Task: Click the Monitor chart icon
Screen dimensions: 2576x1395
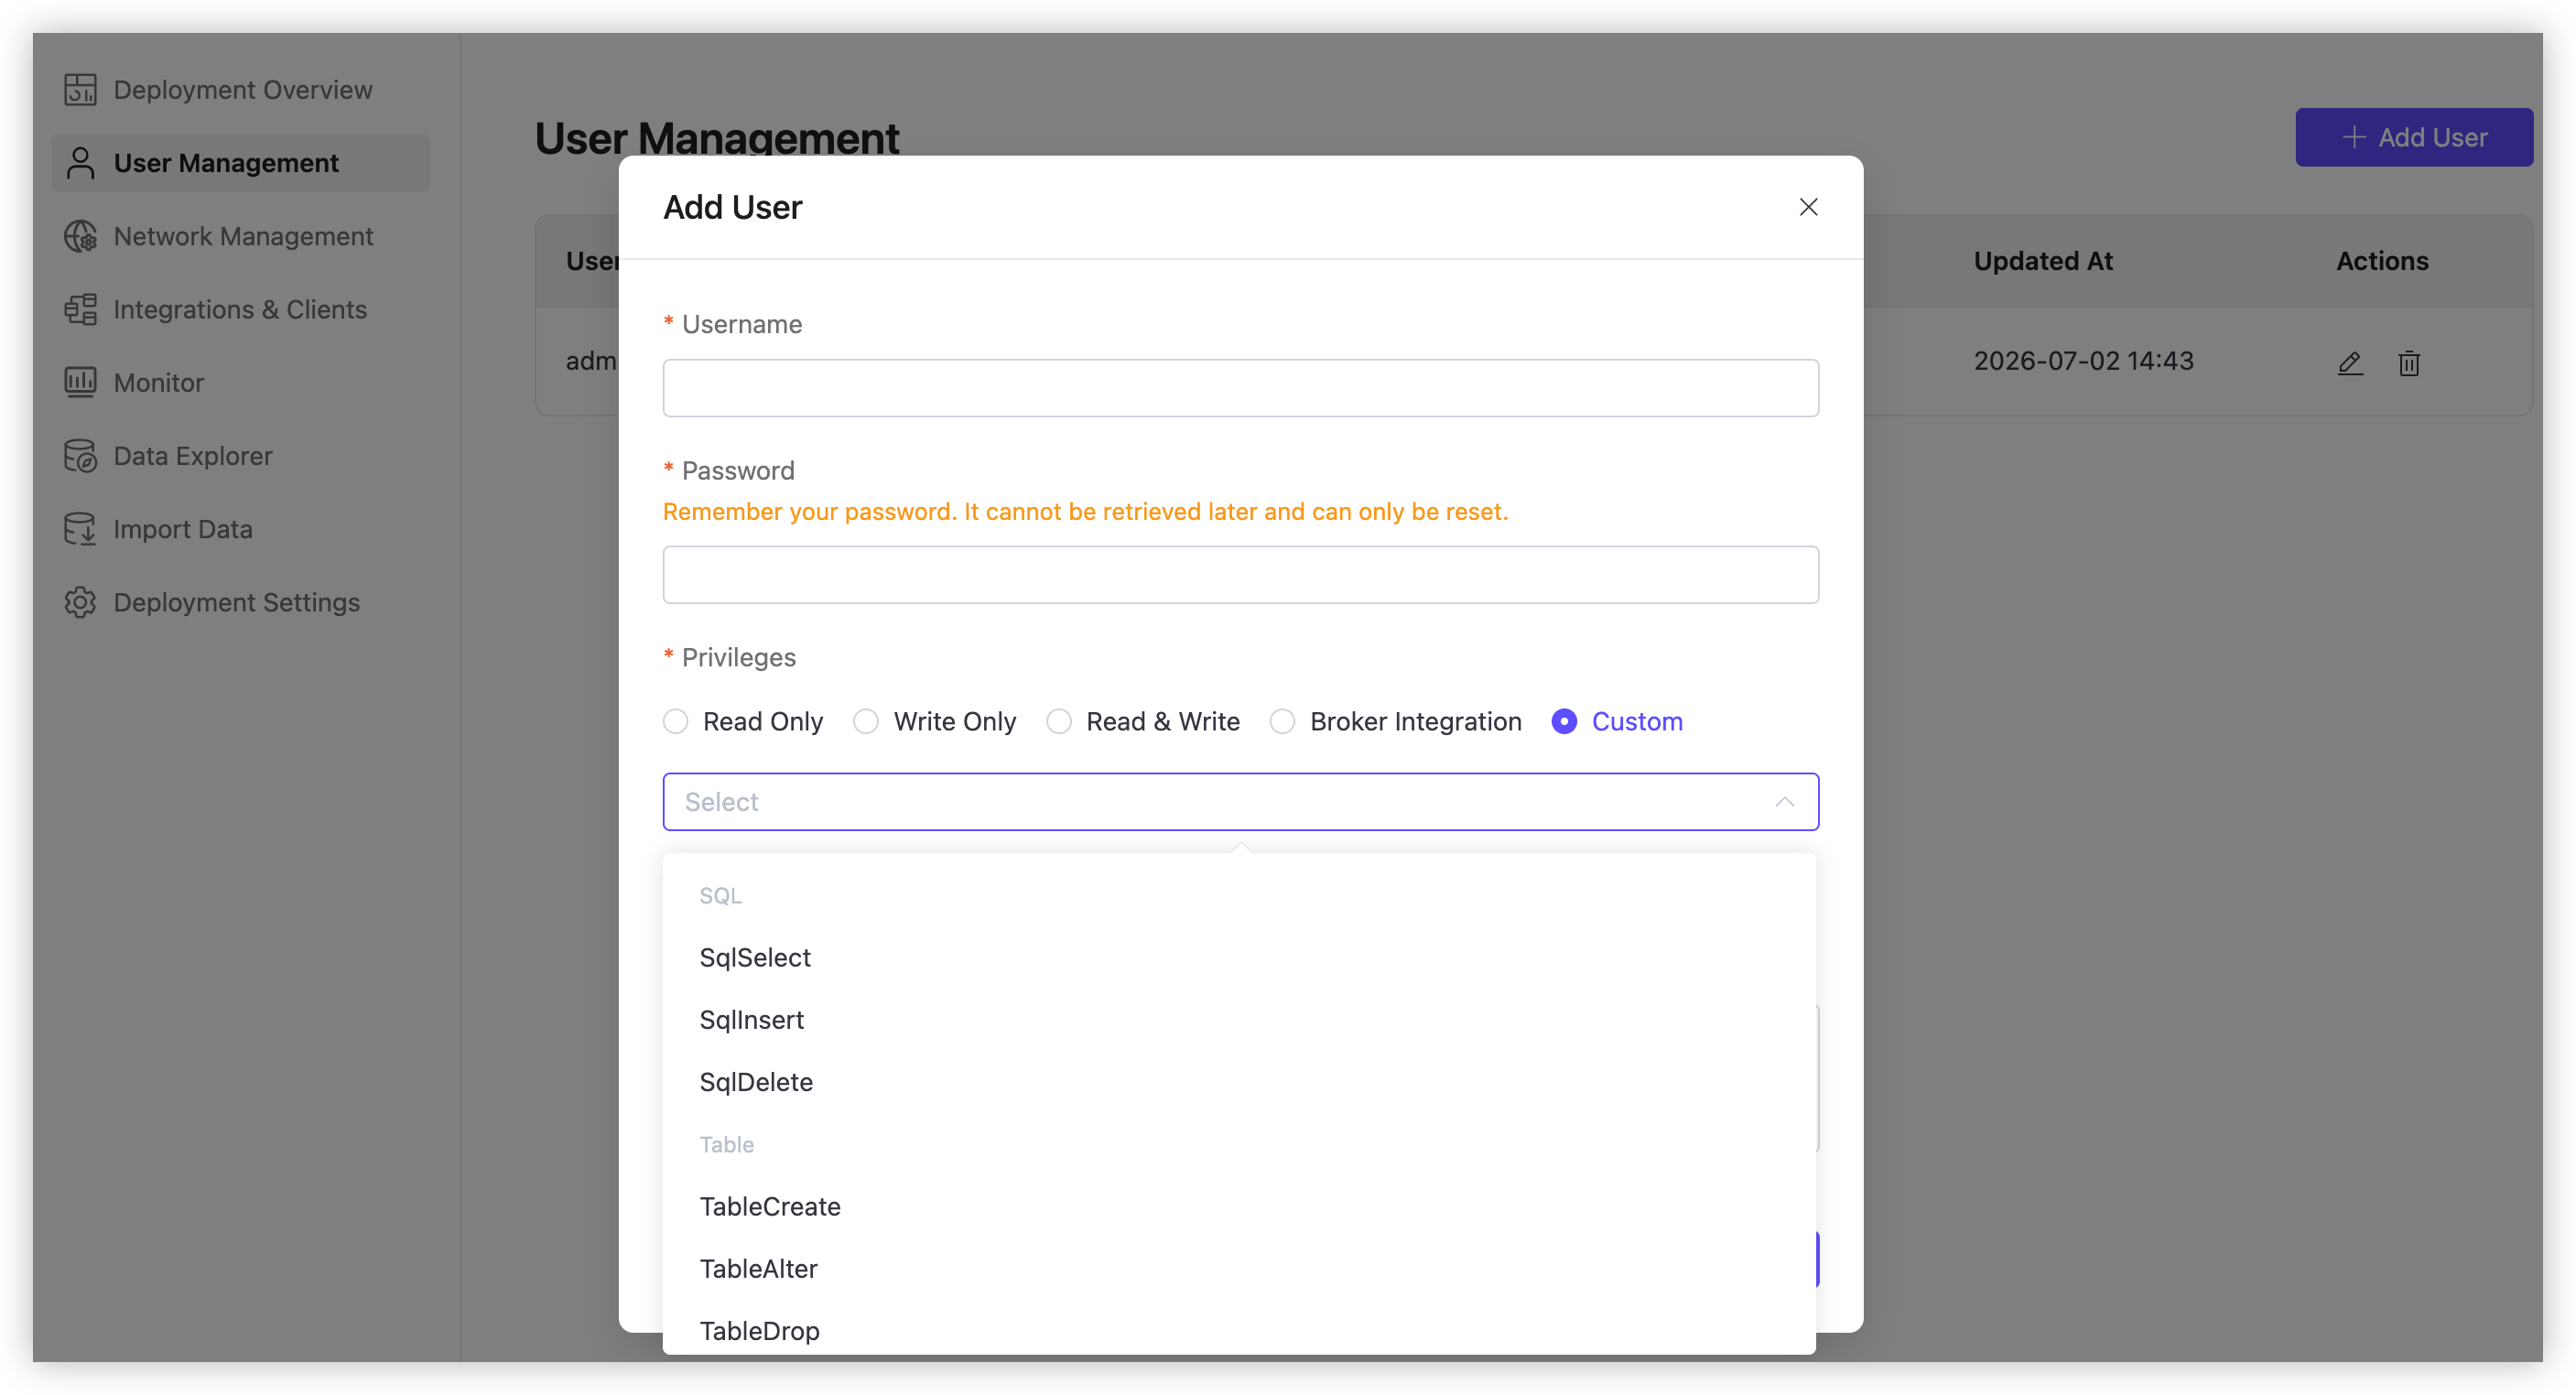Action: 80,382
